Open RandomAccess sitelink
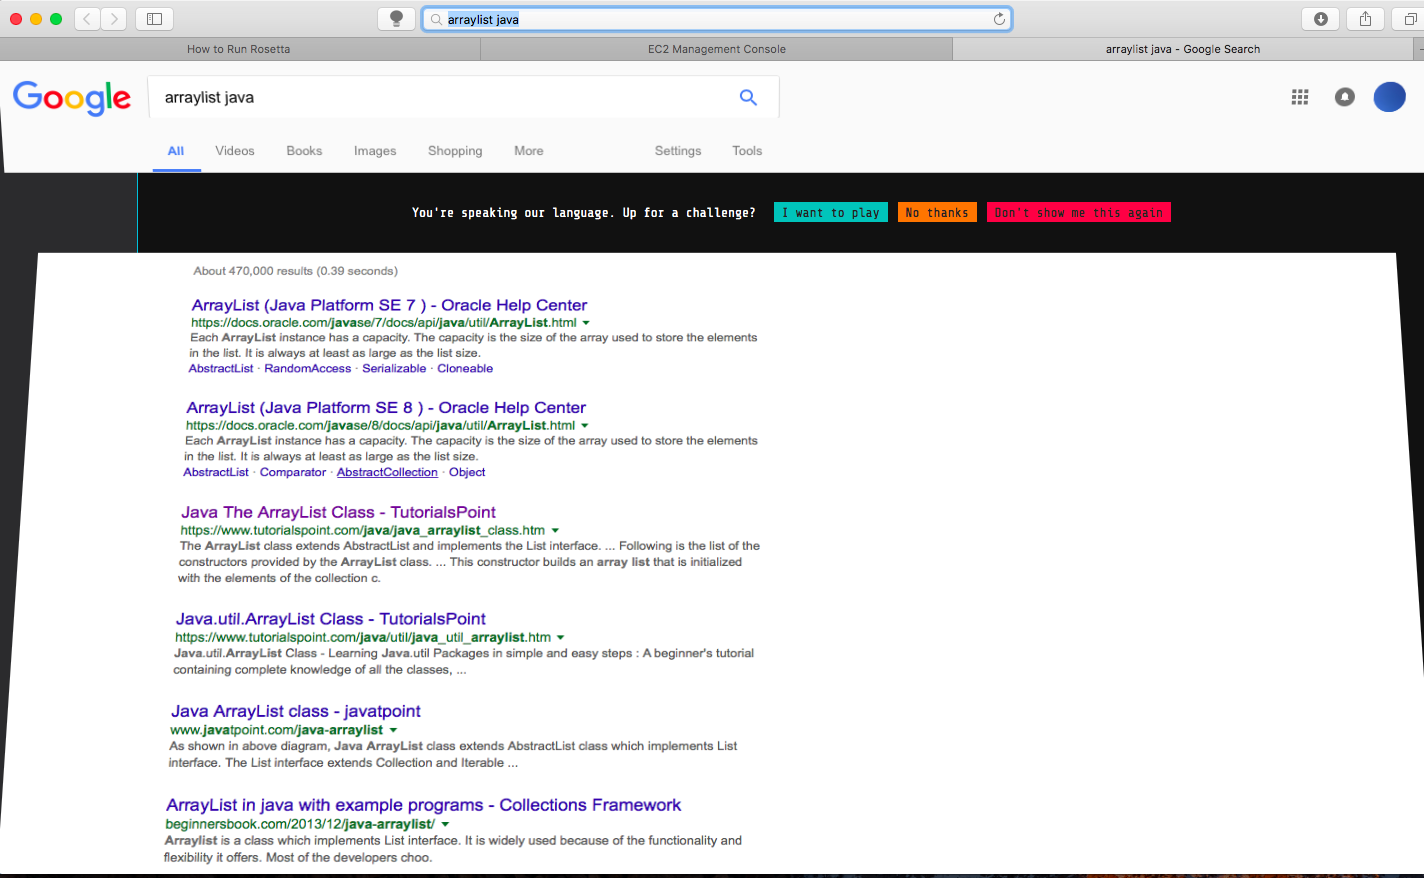 (308, 369)
